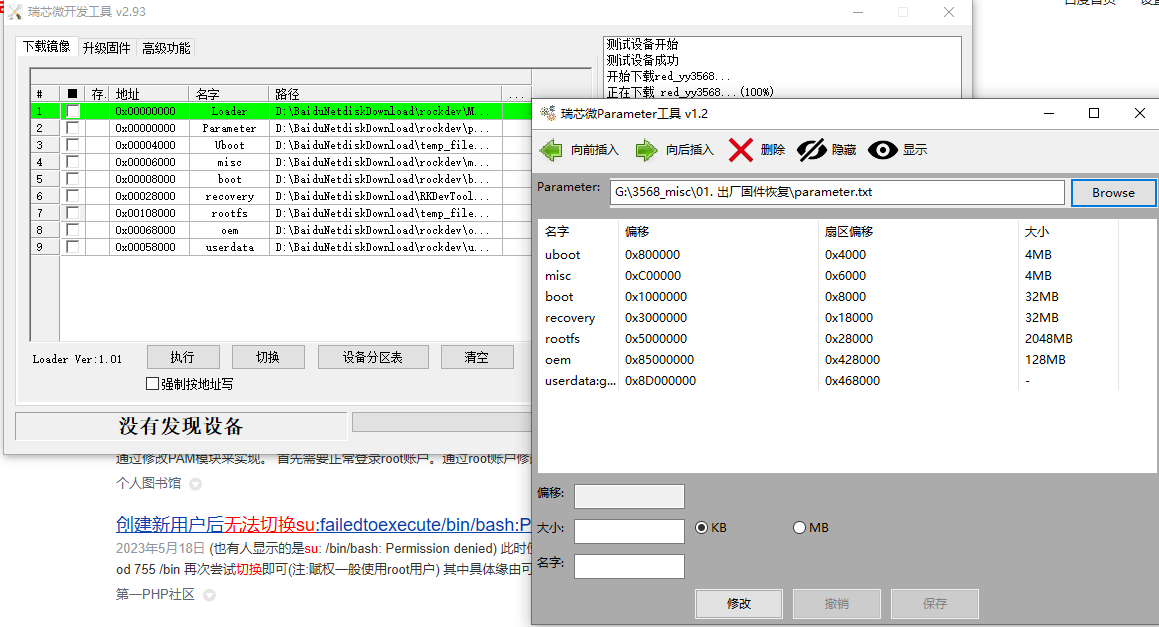
Task: Click the 执行 button
Action: pos(183,357)
